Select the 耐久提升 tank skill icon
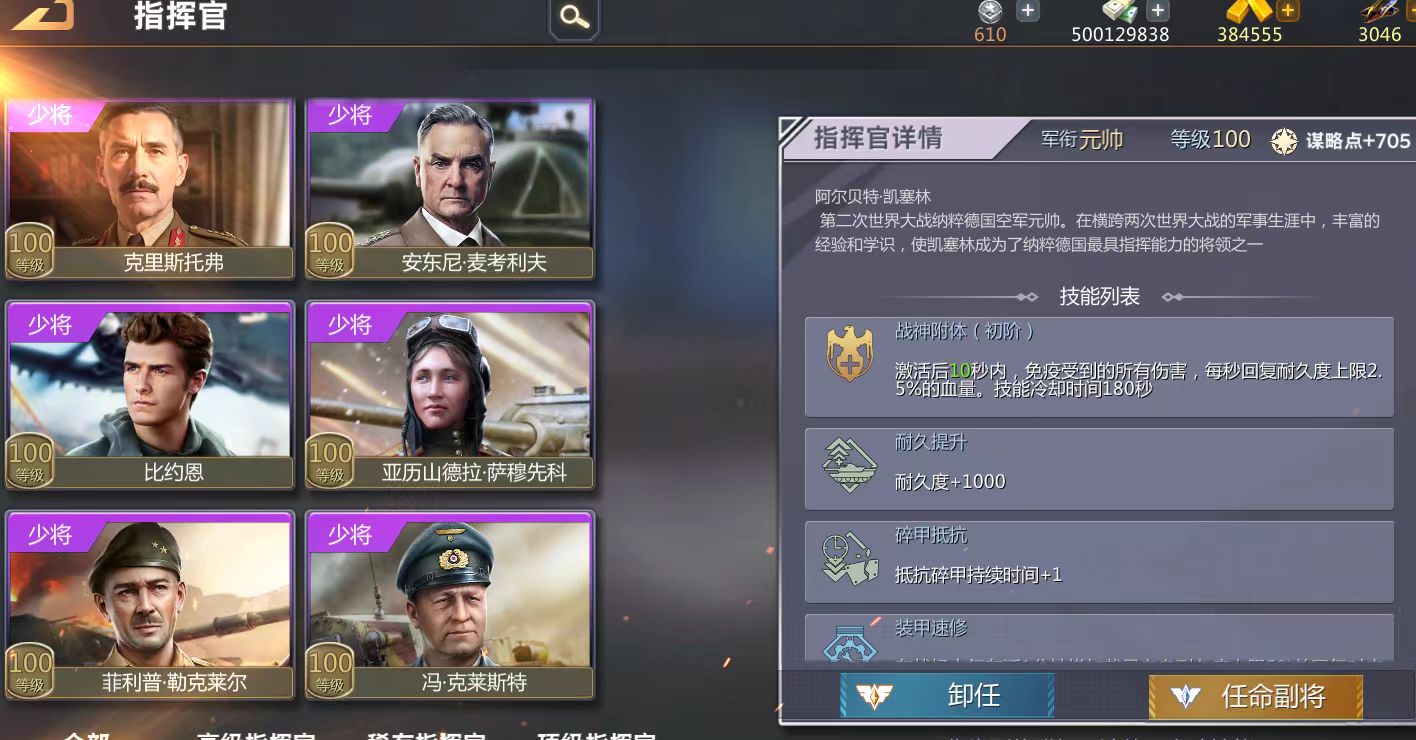Viewport: 1416px width, 740px height. (x=850, y=467)
